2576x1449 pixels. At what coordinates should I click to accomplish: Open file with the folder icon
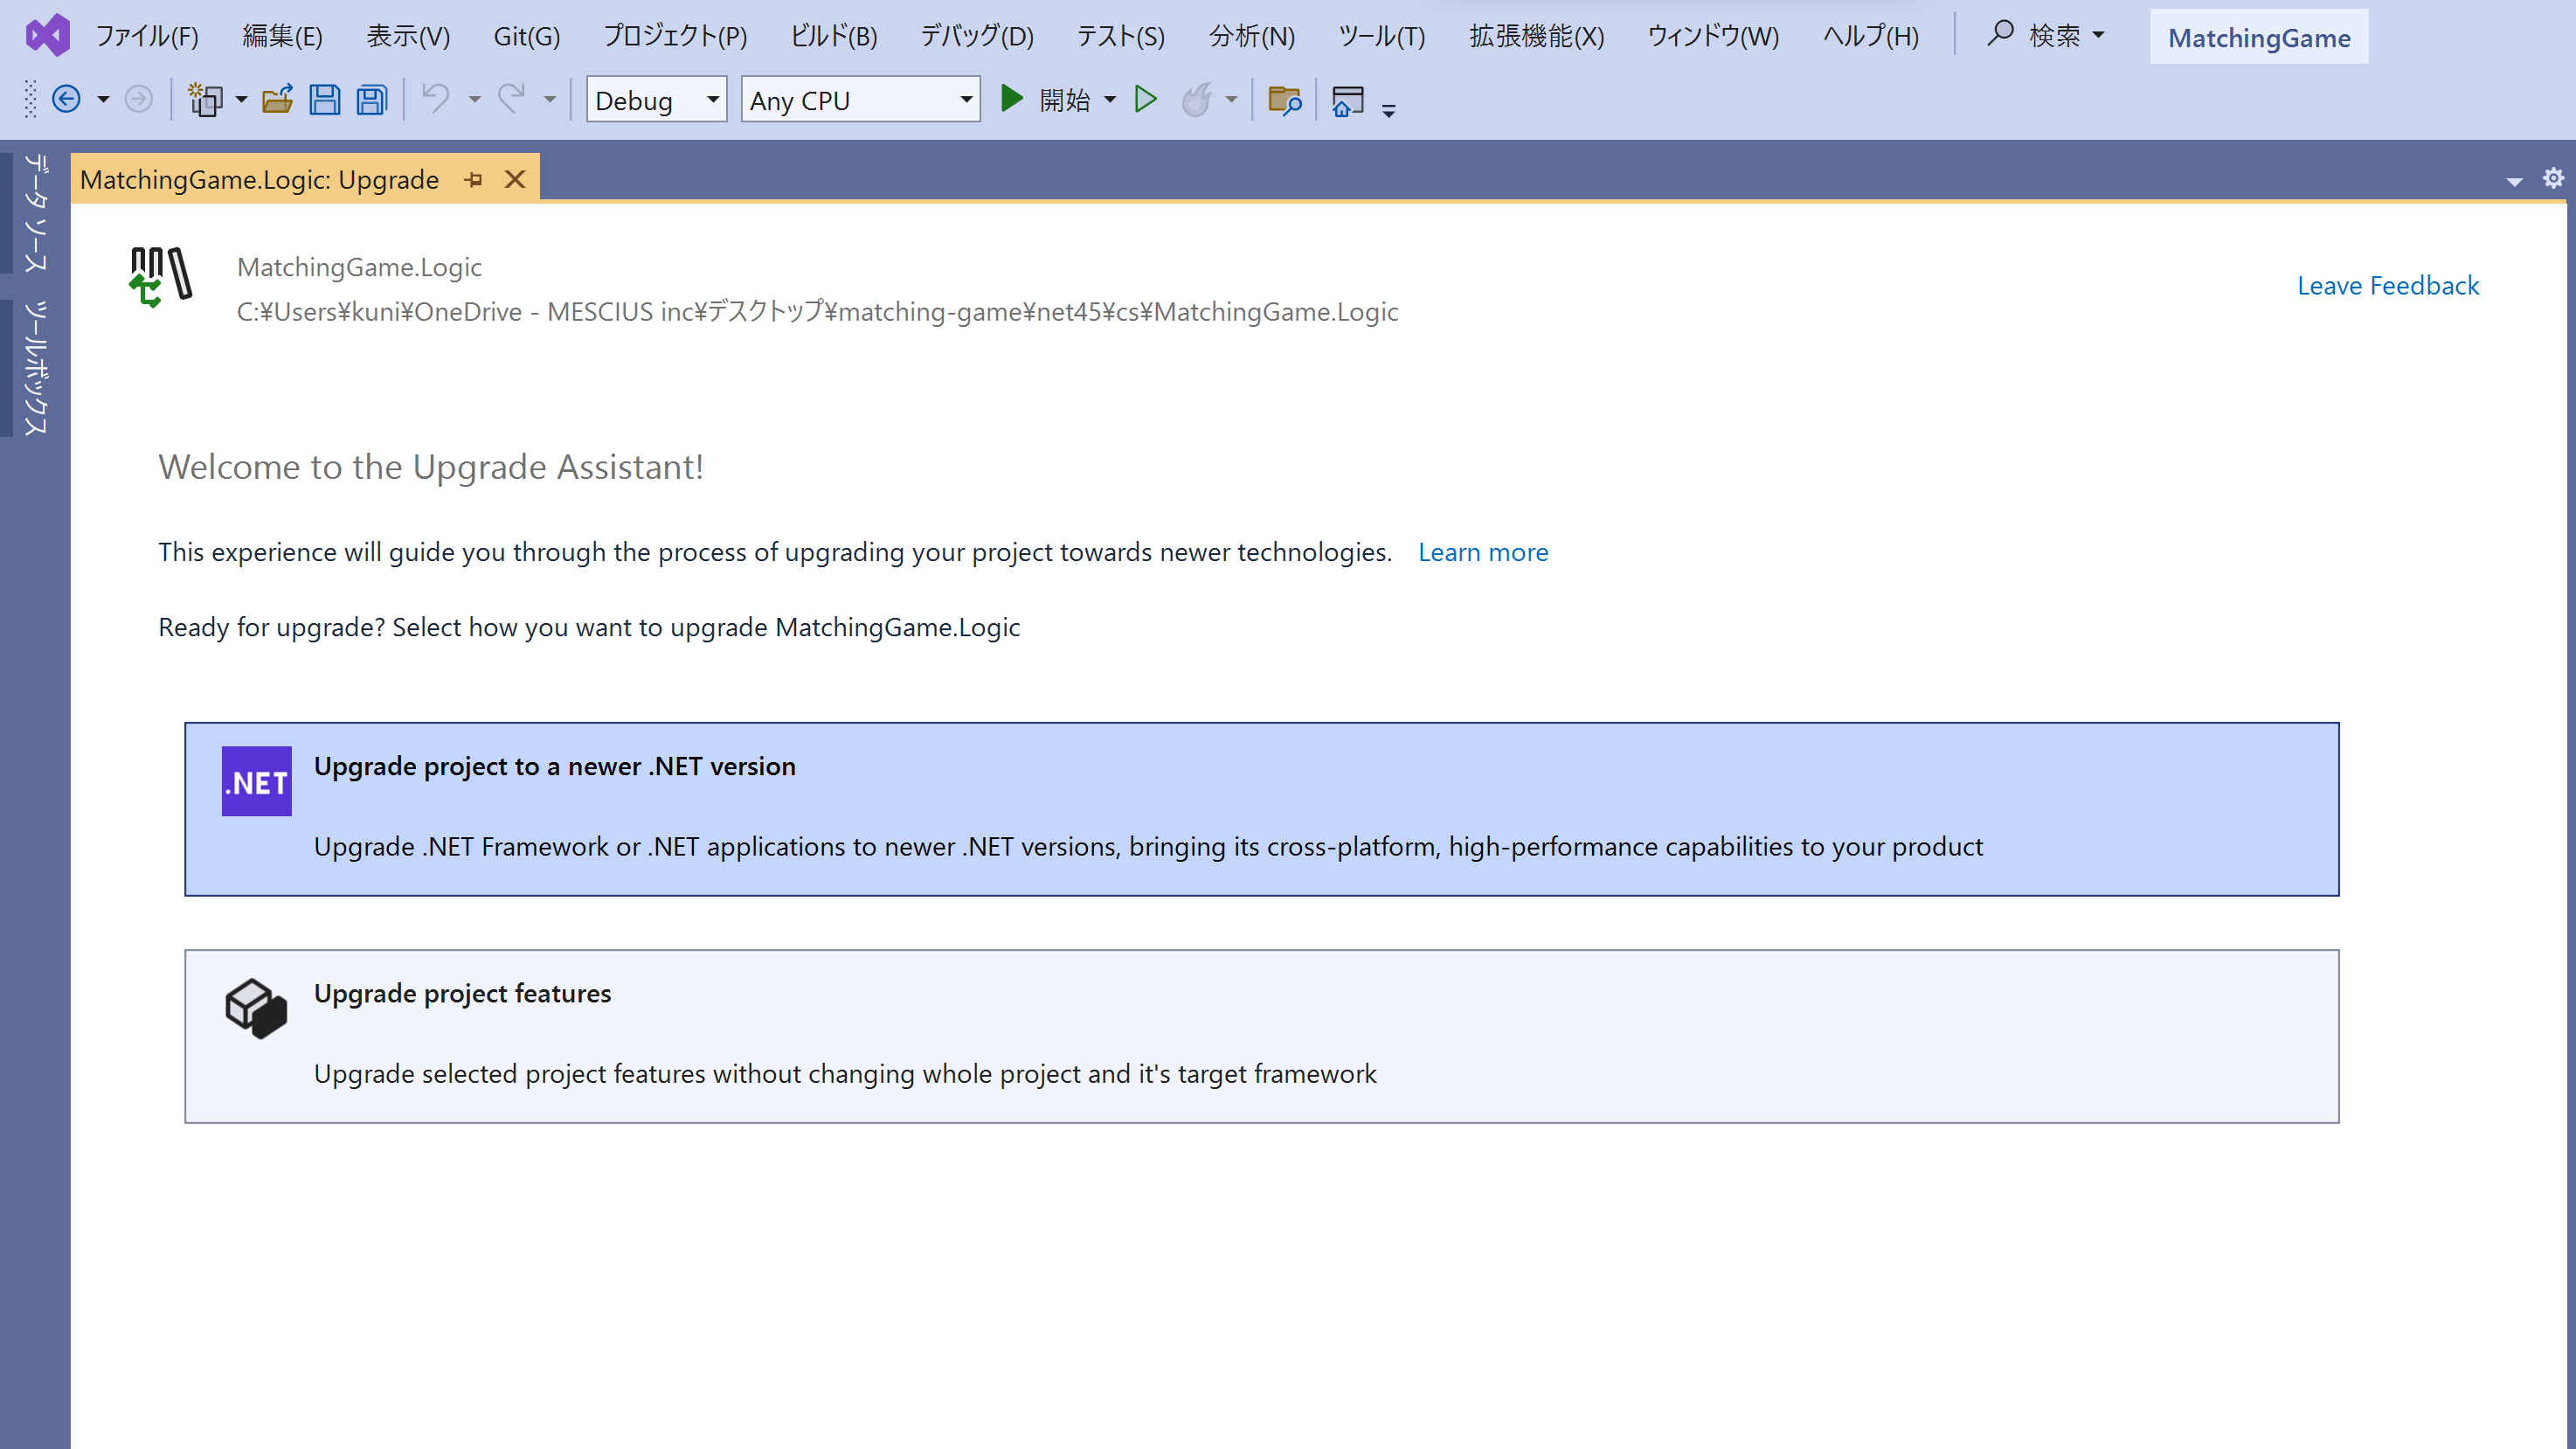tap(277, 100)
